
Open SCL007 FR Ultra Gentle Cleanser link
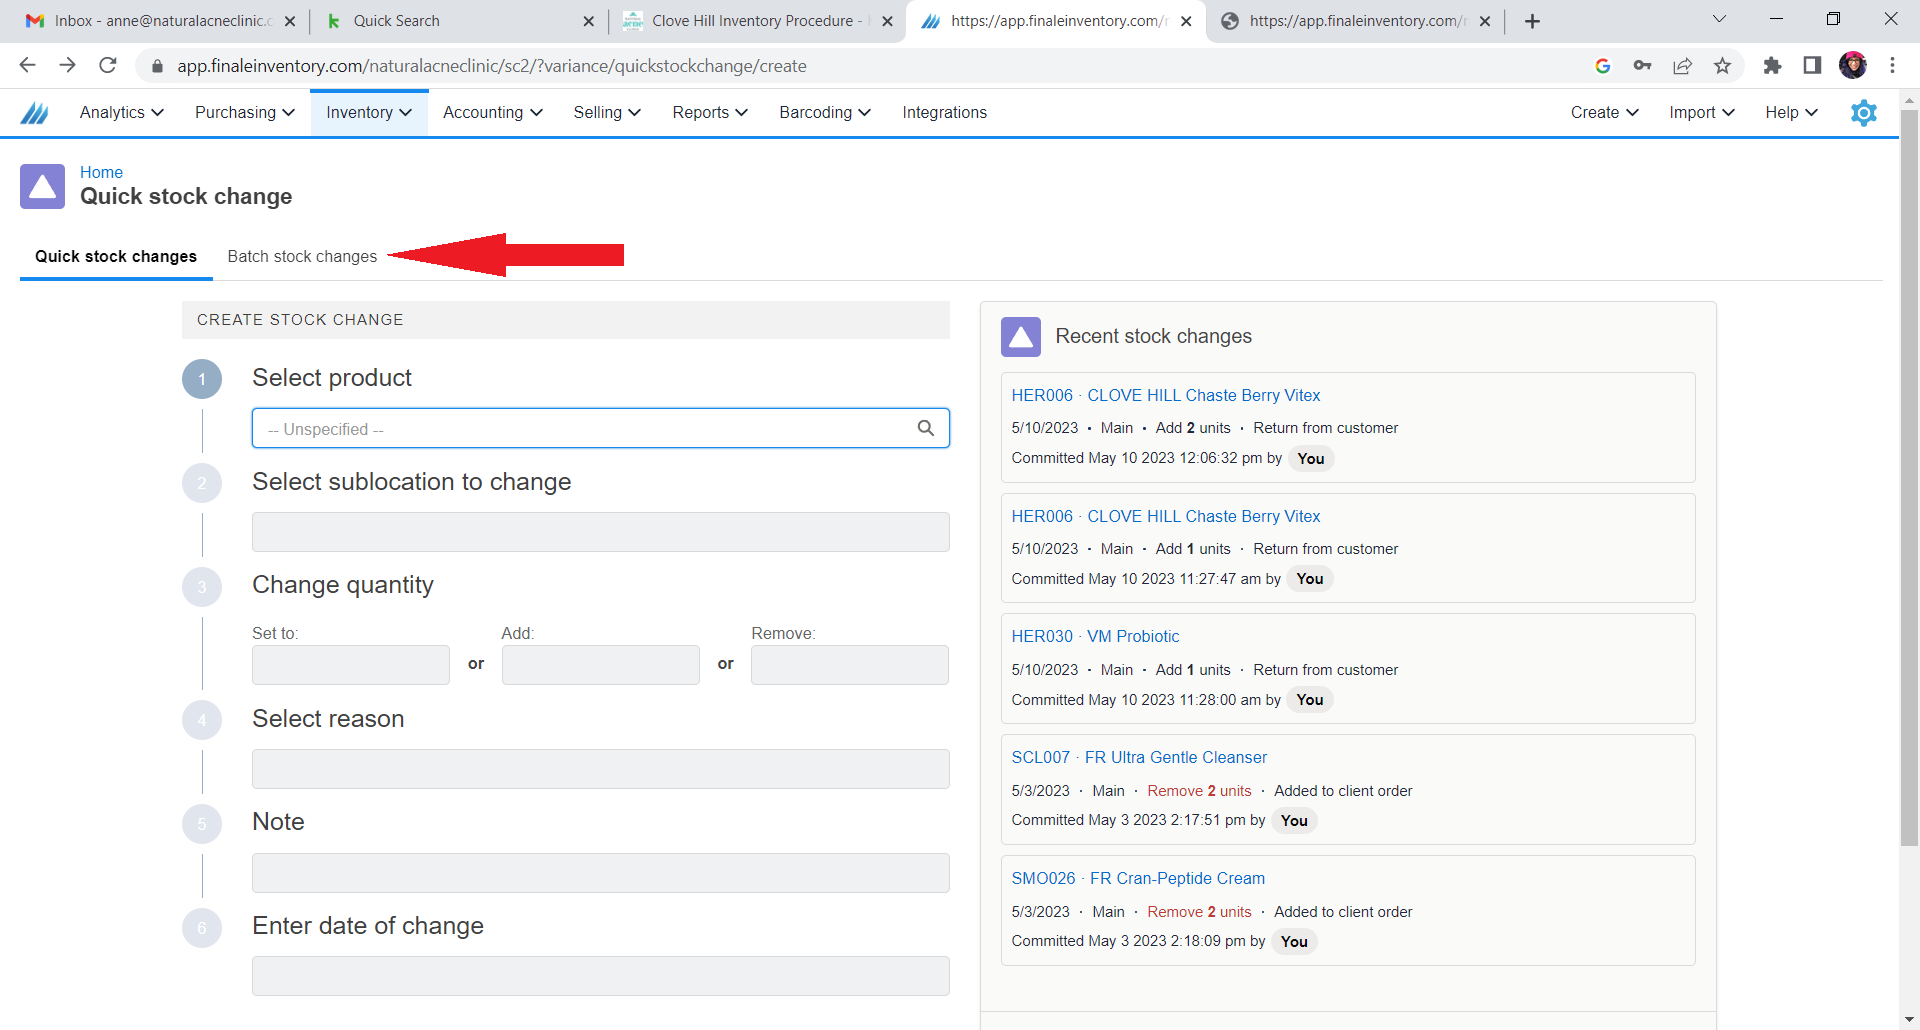click(1139, 758)
